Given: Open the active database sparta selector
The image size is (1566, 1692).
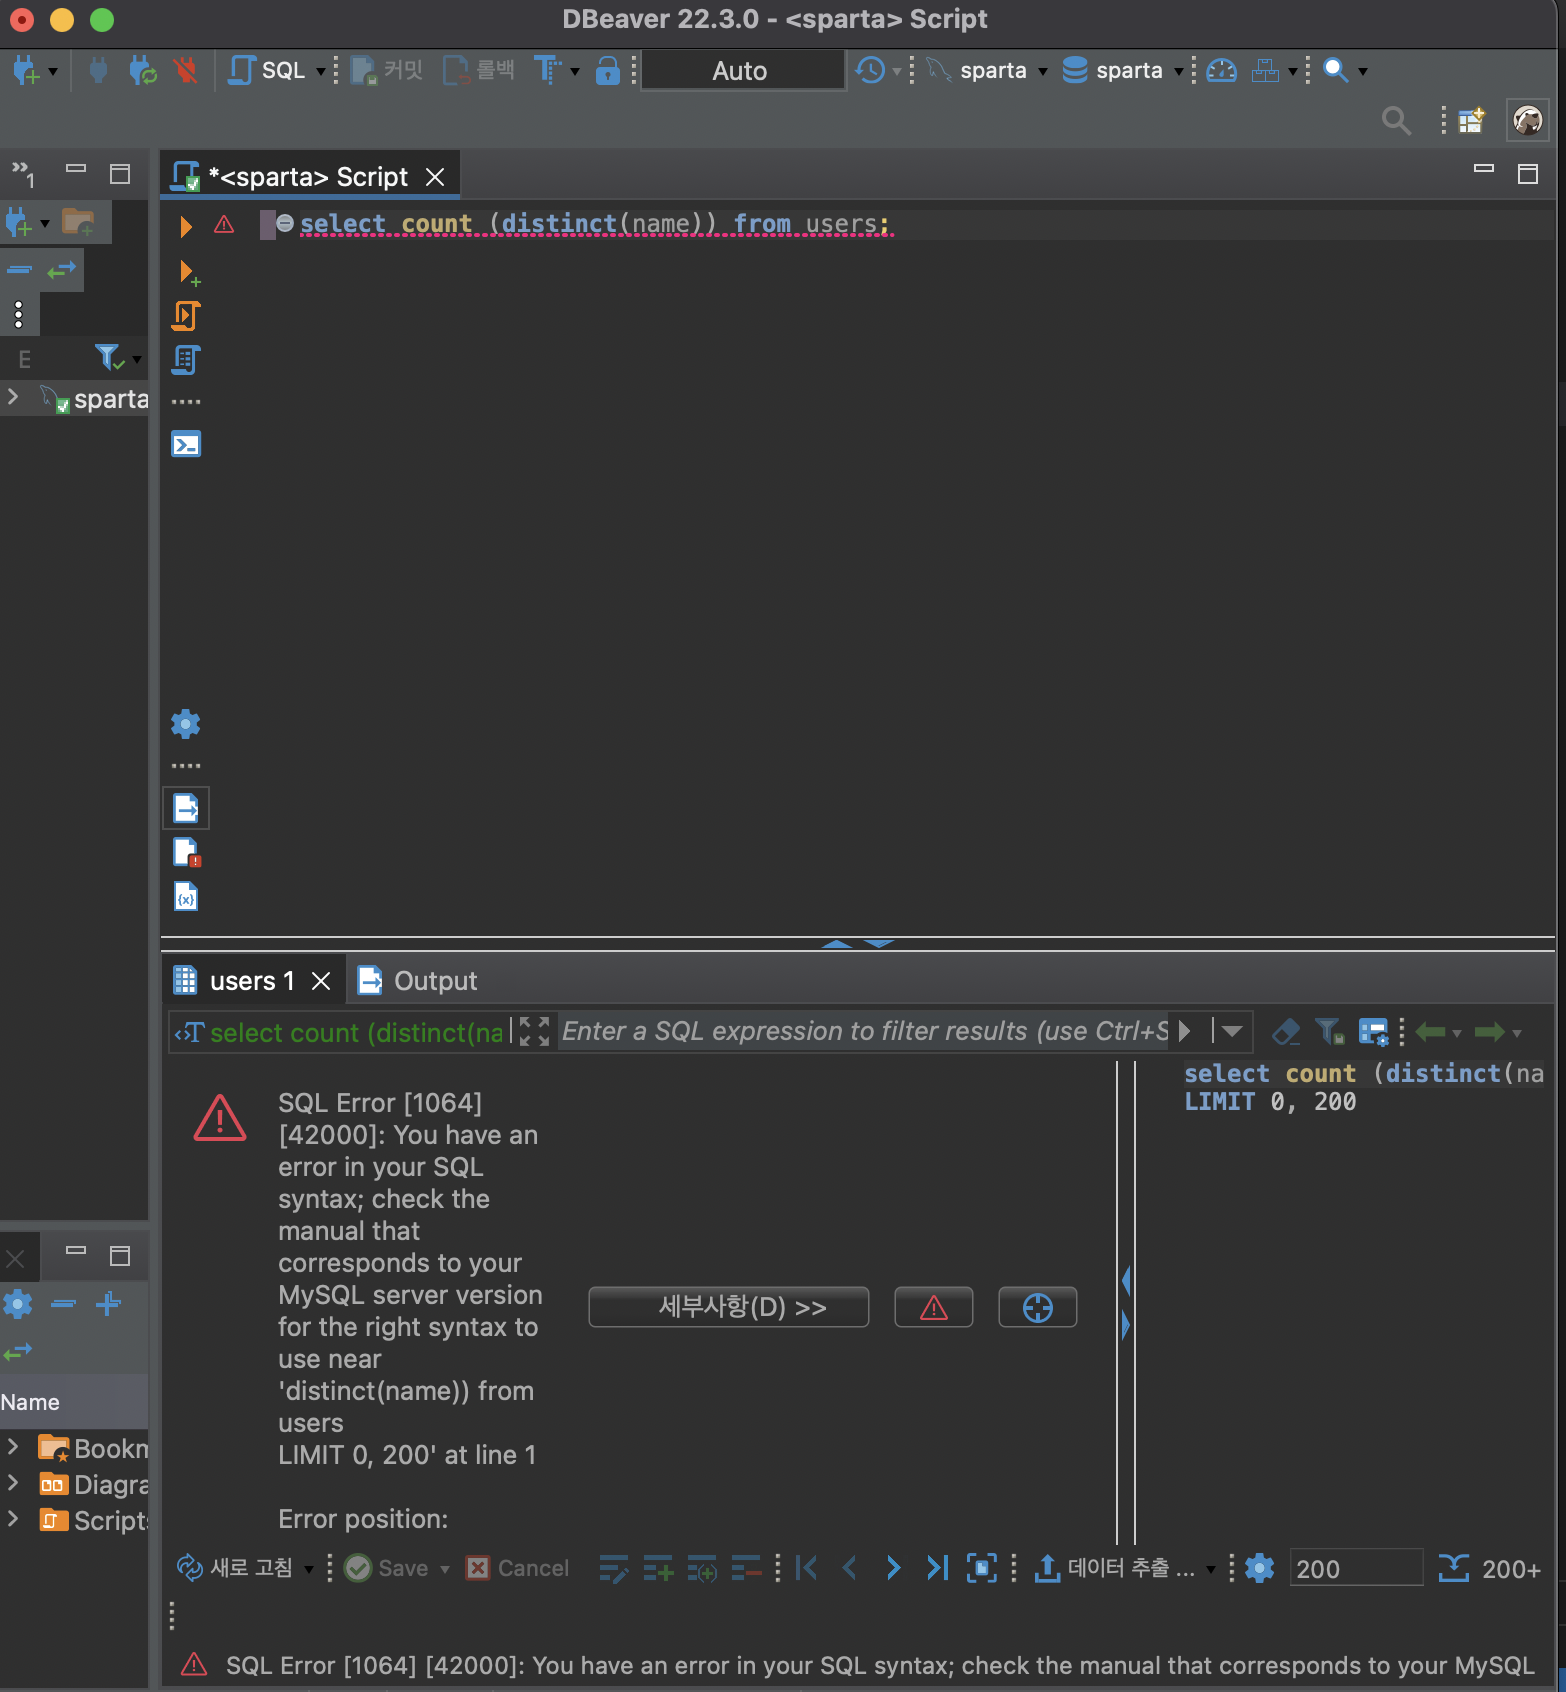Looking at the screenshot, I should click(1122, 71).
